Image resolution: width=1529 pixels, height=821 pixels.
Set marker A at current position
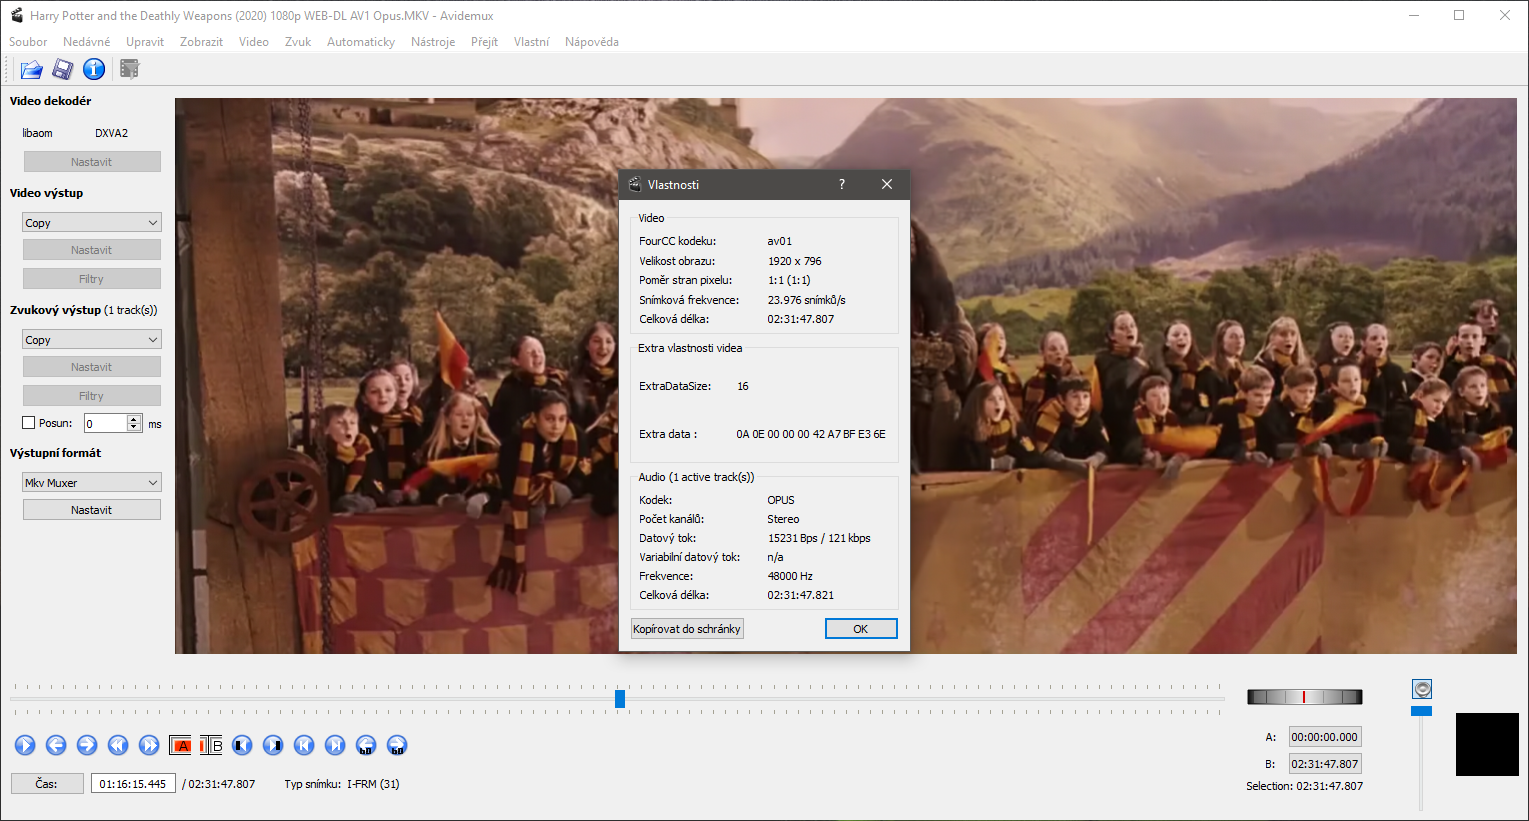click(x=180, y=744)
